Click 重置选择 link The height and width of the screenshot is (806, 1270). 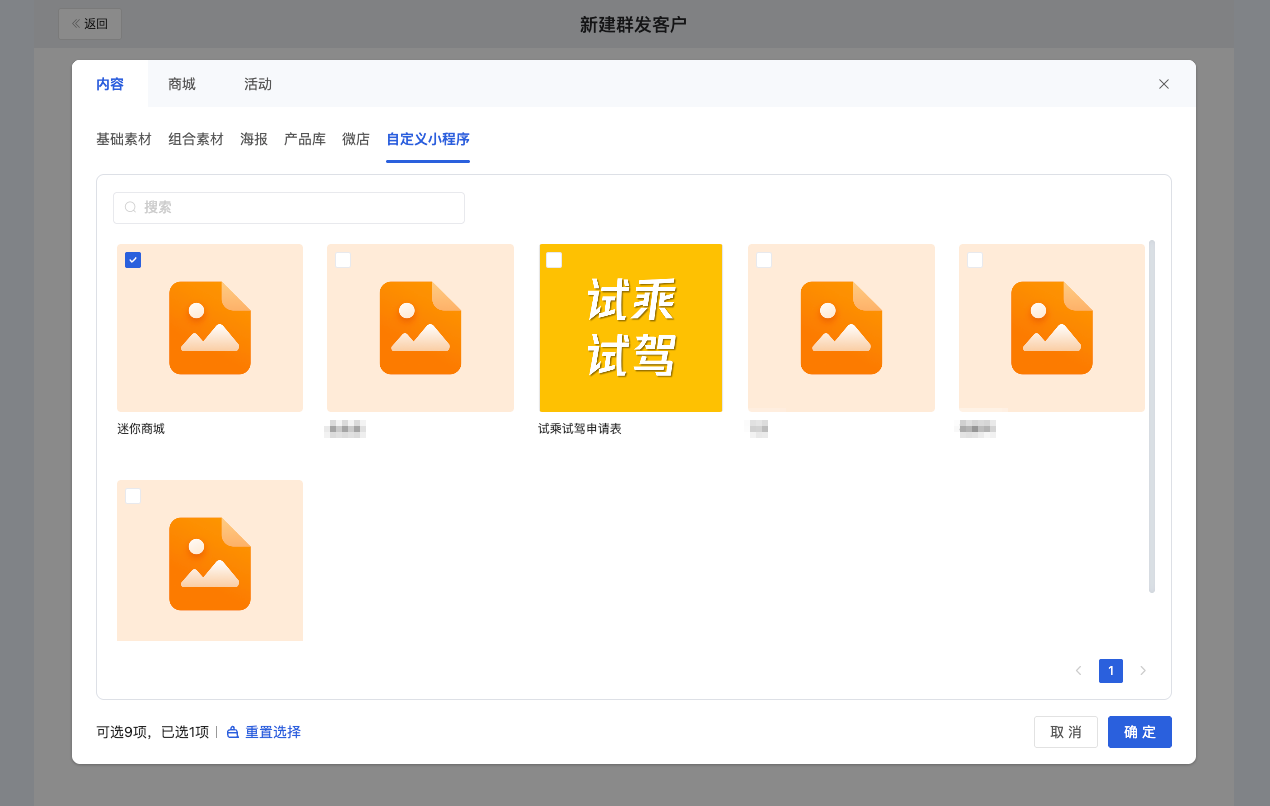[264, 732]
